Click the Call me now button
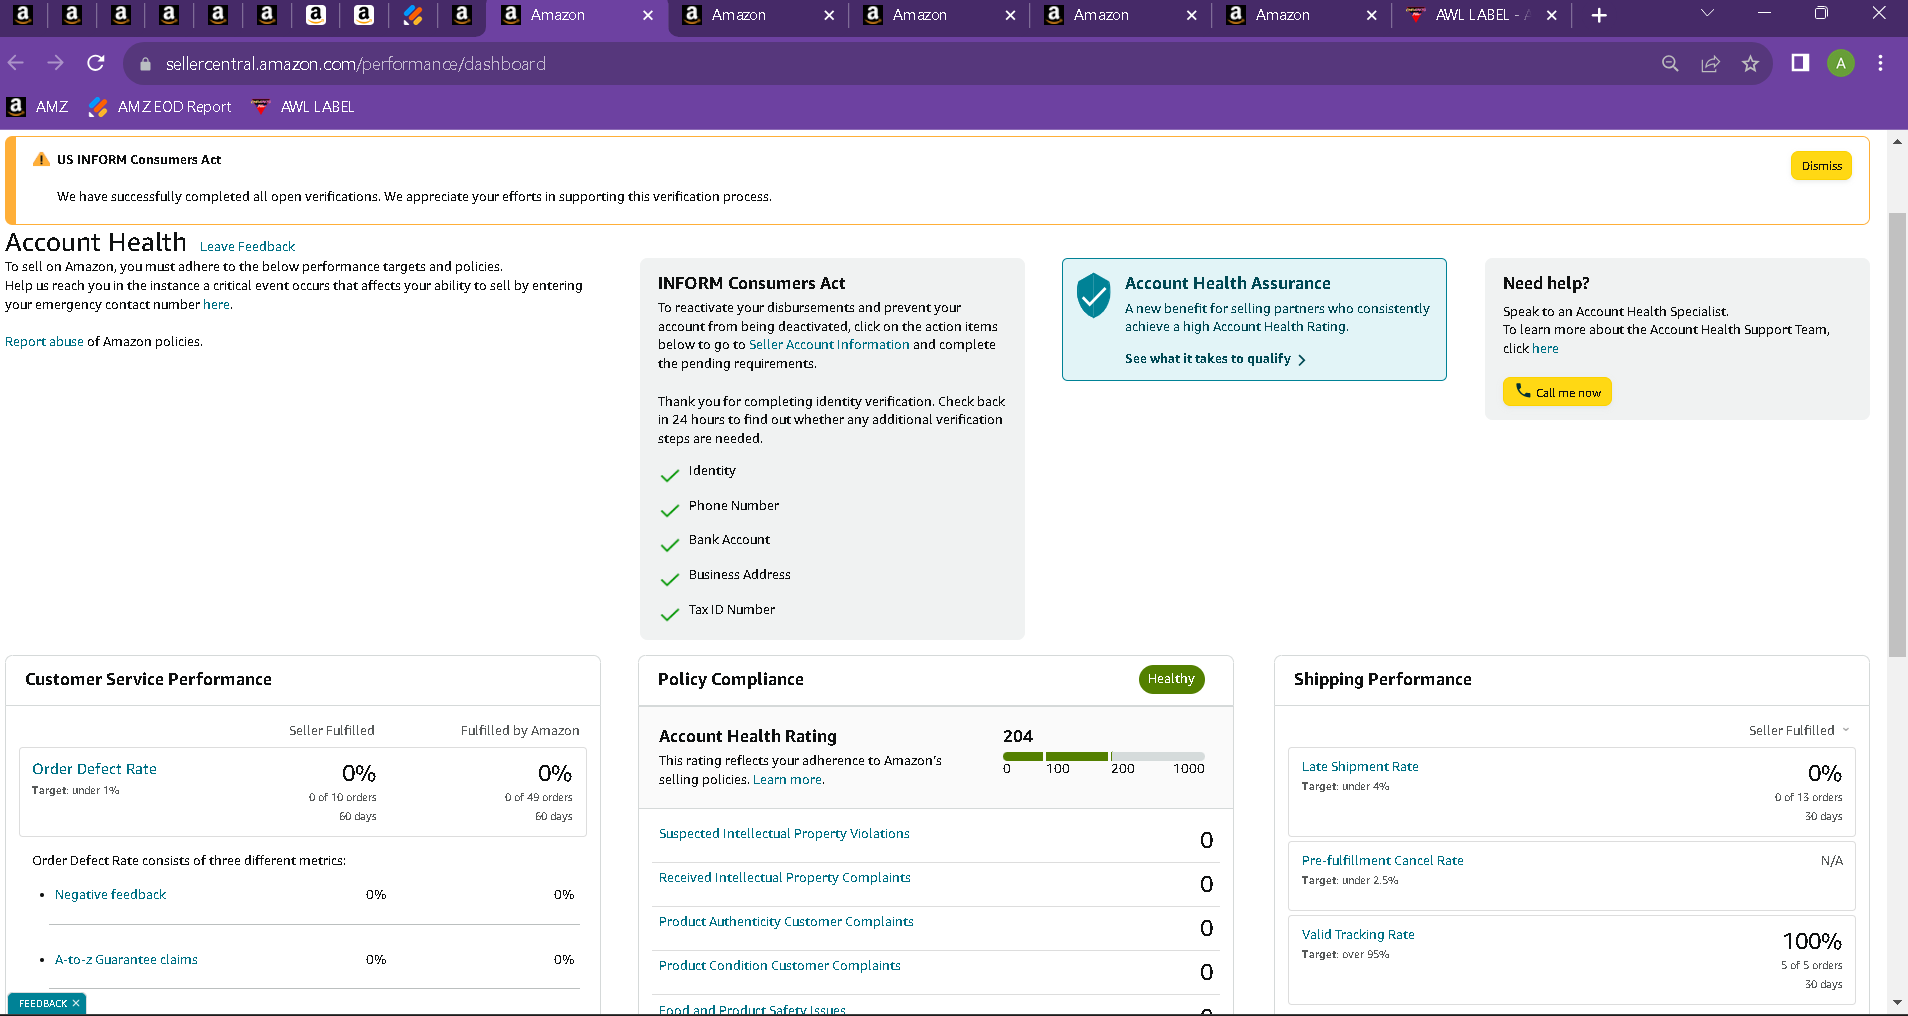Viewport: 1908px width, 1016px height. (x=1557, y=391)
